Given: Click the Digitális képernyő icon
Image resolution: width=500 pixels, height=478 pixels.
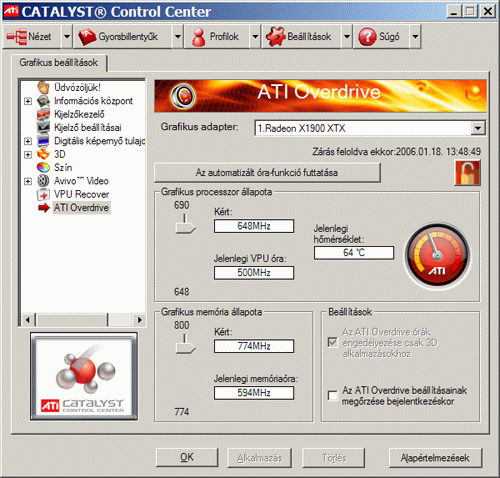Looking at the screenshot, I should tap(43, 141).
